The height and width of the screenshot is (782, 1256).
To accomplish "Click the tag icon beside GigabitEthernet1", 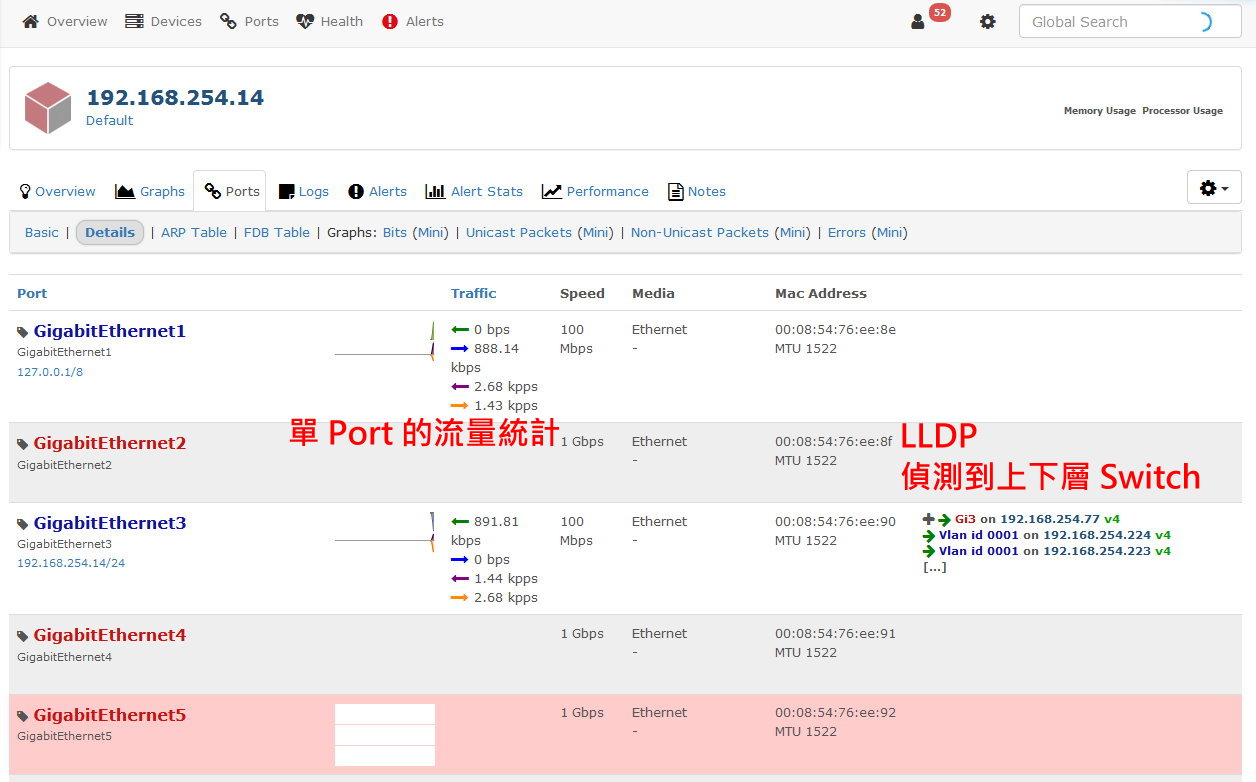I will click(23, 332).
